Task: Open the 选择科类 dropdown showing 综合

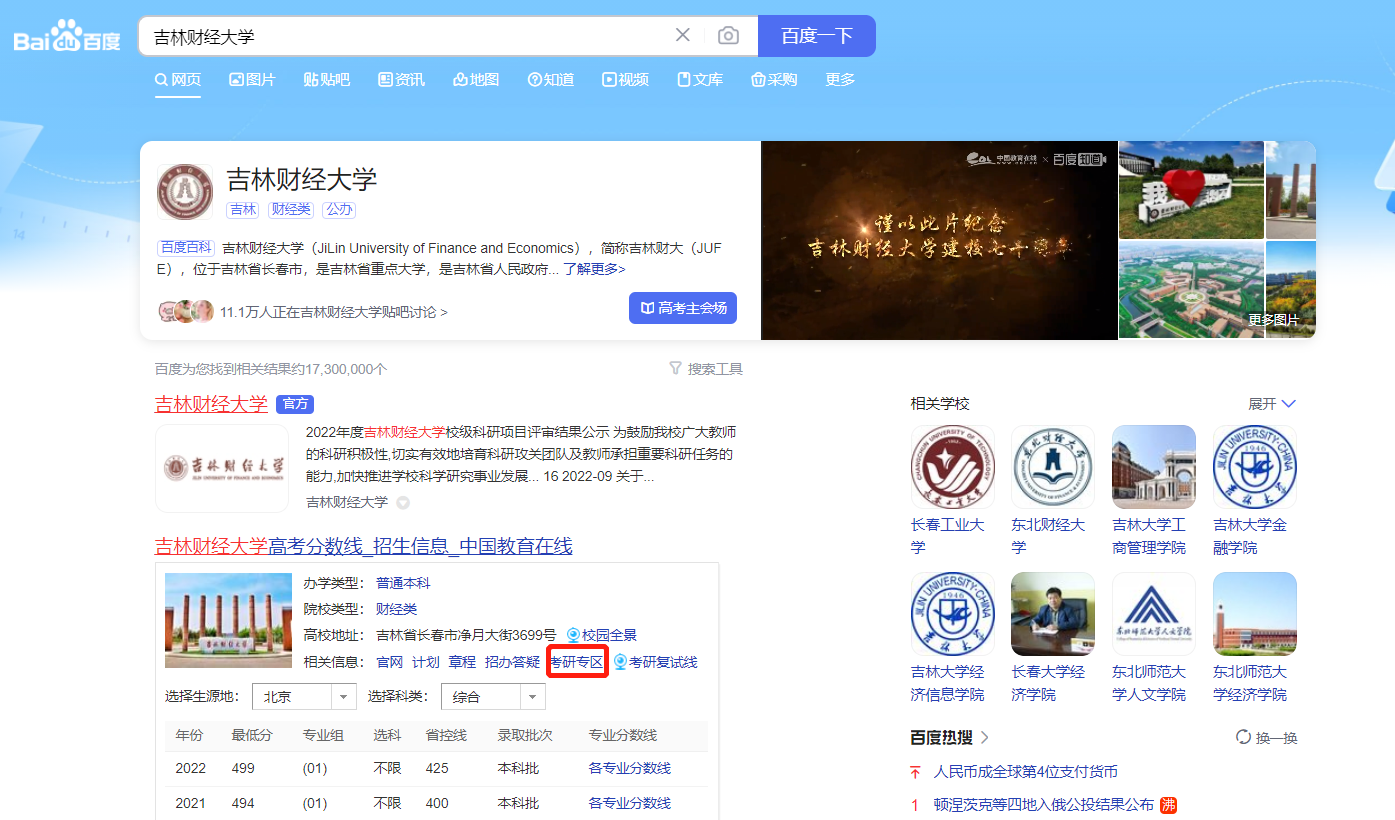Action: [x=493, y=697]
